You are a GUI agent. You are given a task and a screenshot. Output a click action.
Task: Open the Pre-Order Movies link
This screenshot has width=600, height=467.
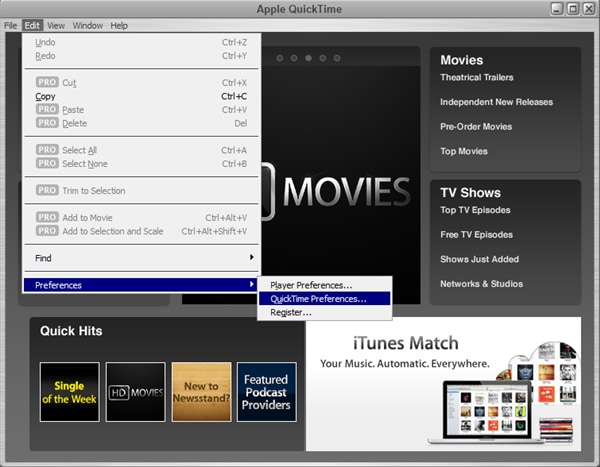476,126
